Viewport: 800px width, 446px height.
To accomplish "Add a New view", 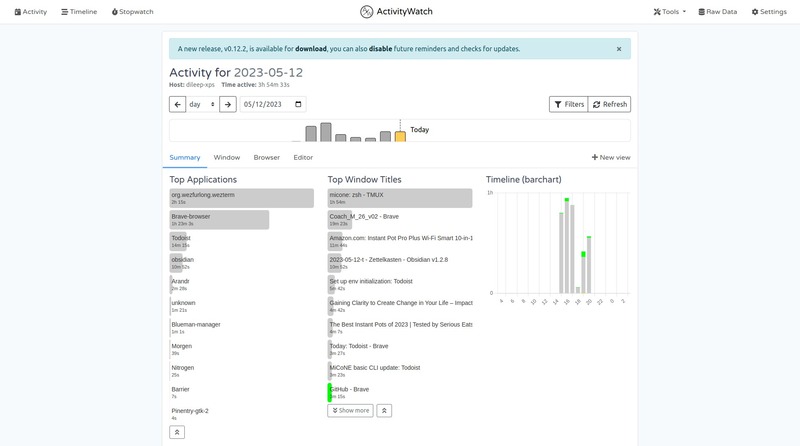I will pos(611,158).
